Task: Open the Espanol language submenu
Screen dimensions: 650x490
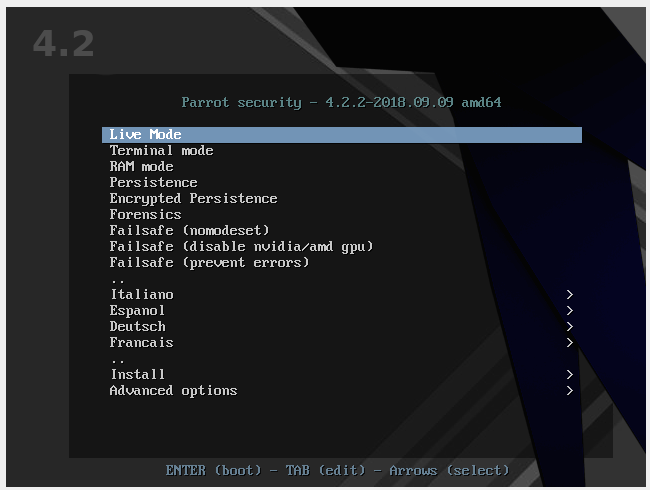Action: tap(137, 311)
